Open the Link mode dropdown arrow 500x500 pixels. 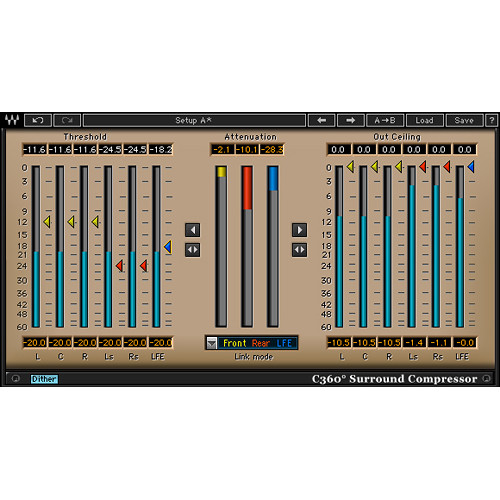pos(212,343)
